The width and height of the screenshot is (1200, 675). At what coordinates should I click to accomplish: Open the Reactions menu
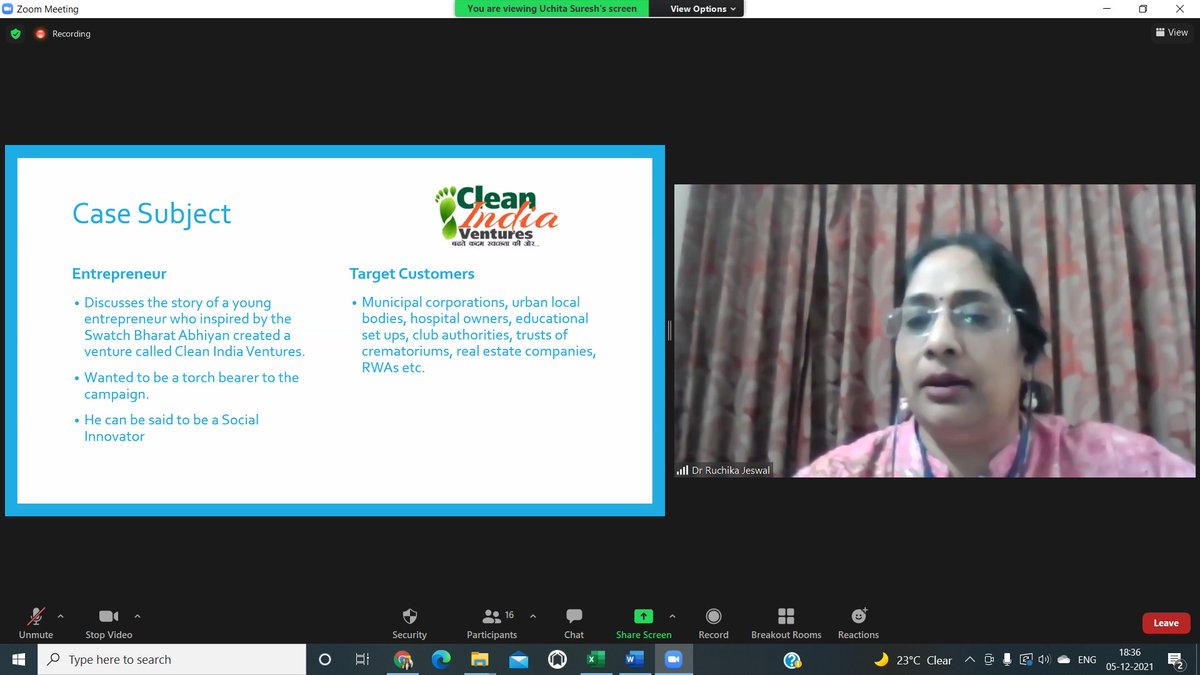tap(858, 622)
